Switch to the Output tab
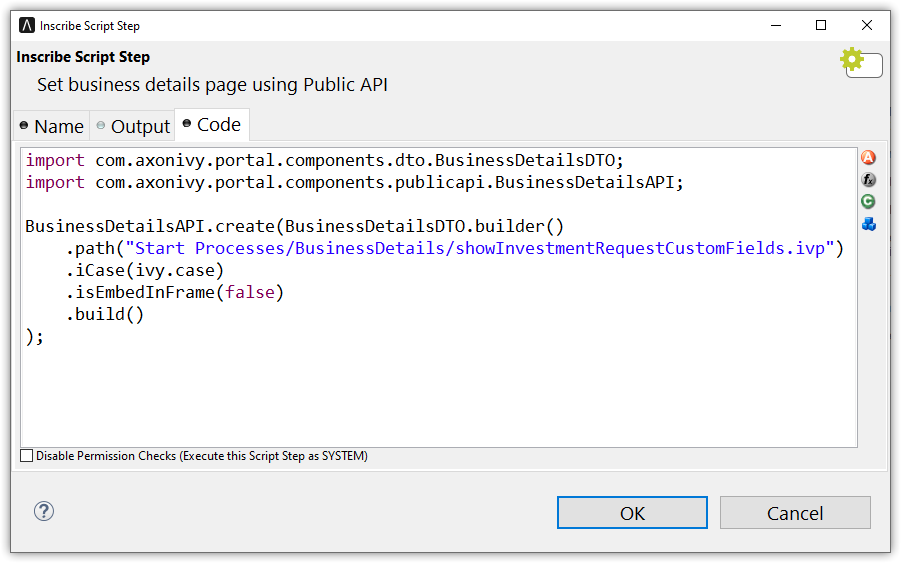 click(133, 126)
